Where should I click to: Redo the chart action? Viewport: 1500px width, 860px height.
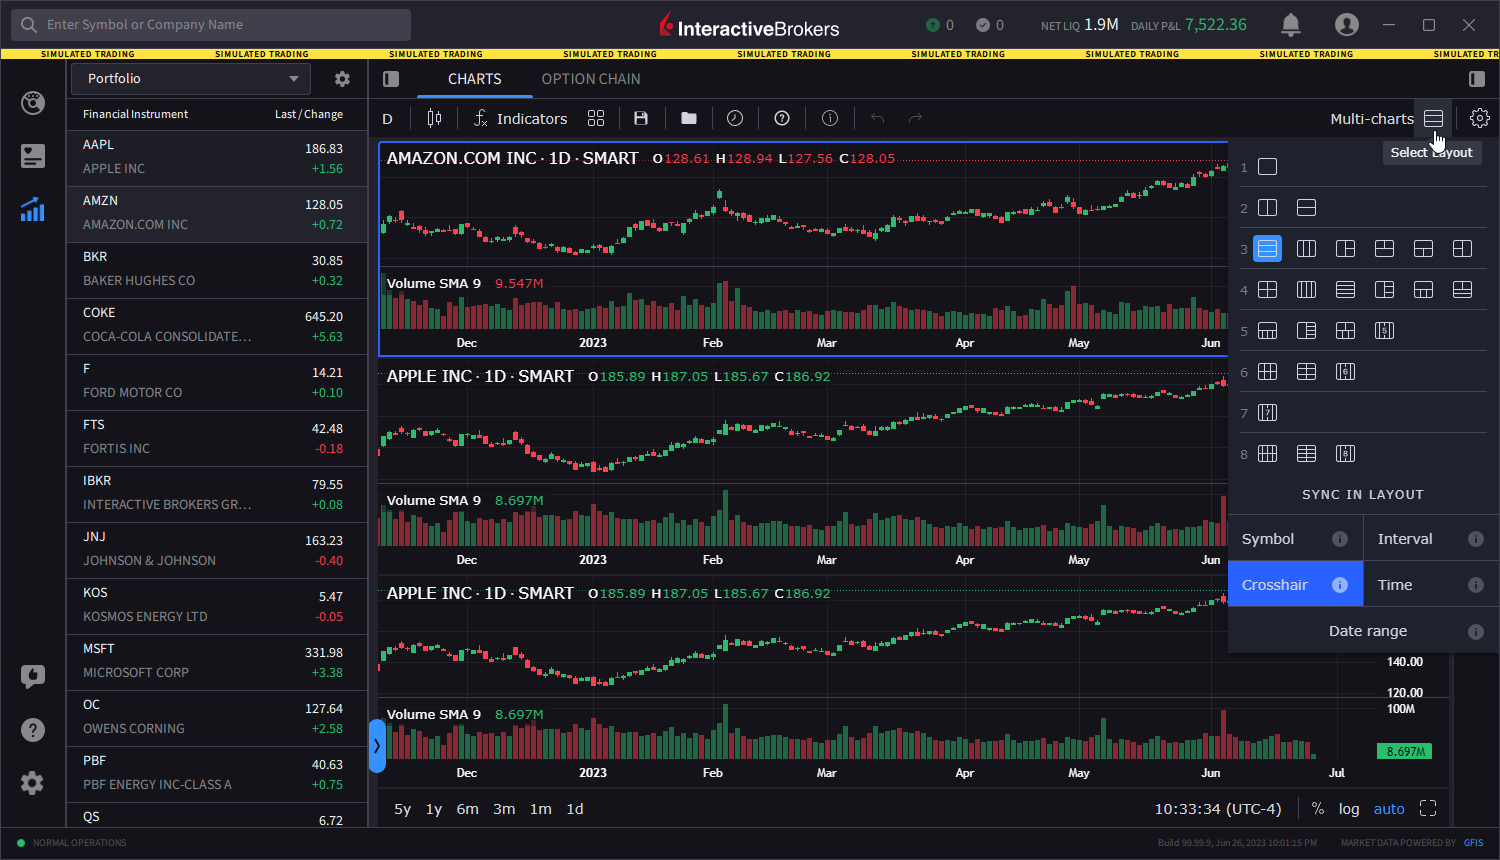pos(915,118)
